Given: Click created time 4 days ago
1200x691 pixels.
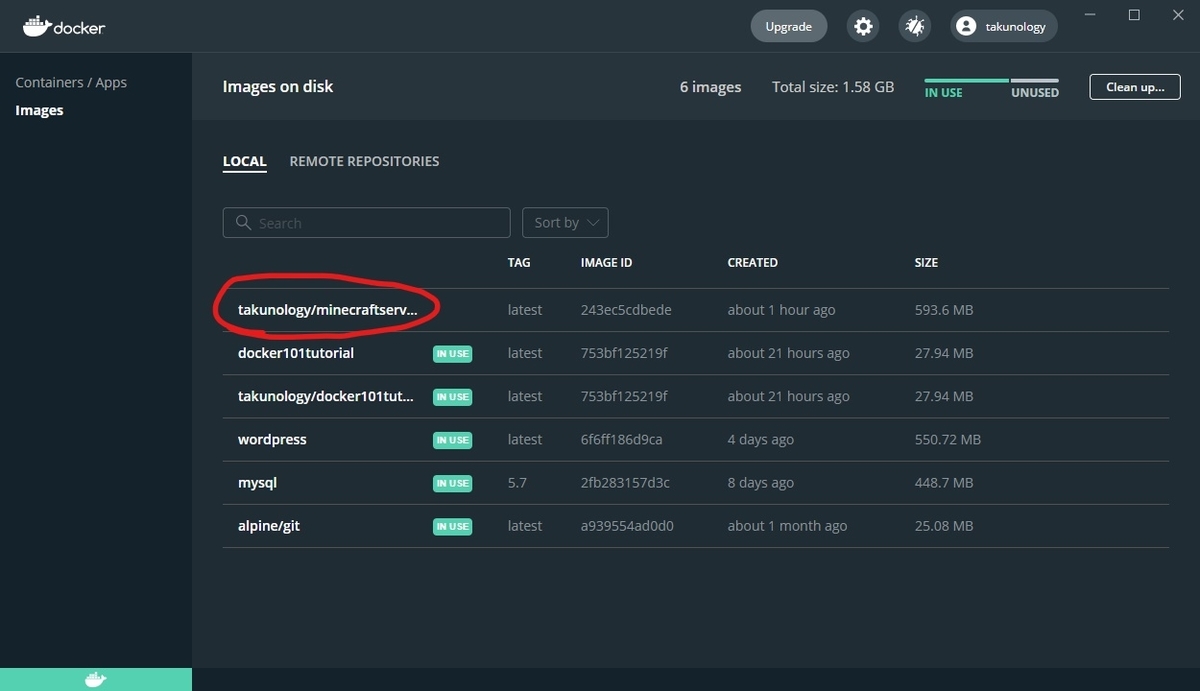Looking at the screenshot, I should point(761,439).
